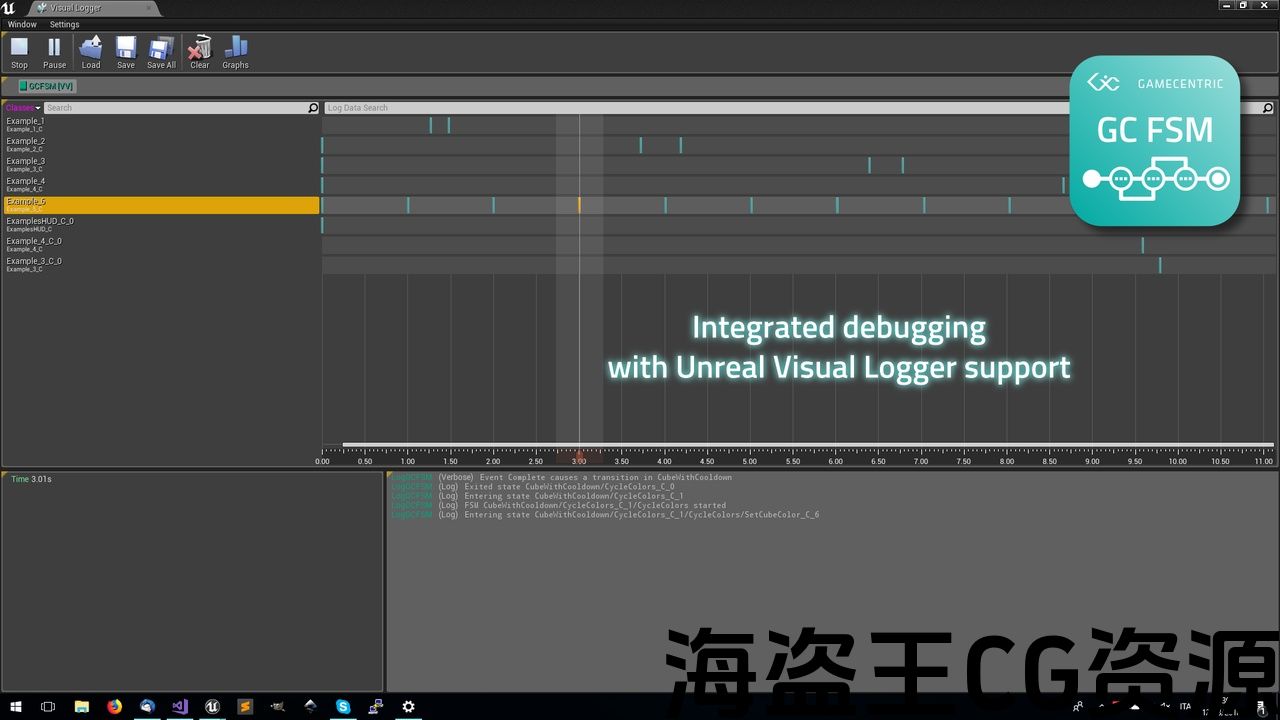The height and width of the screenshot is (720, 1280).
Task: Open Graphs from the toolbar
Action: (235, 52)
